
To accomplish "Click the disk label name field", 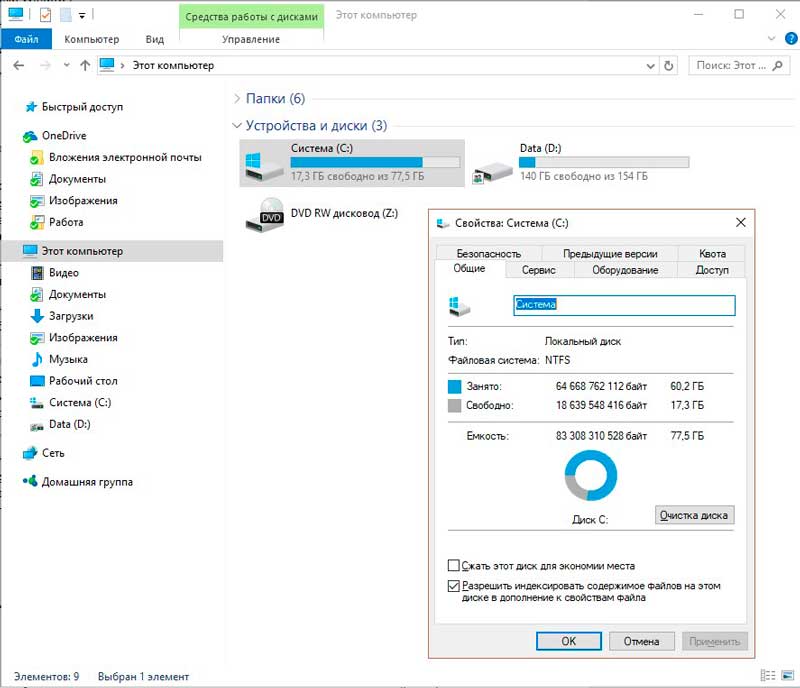I will [623, 305].
